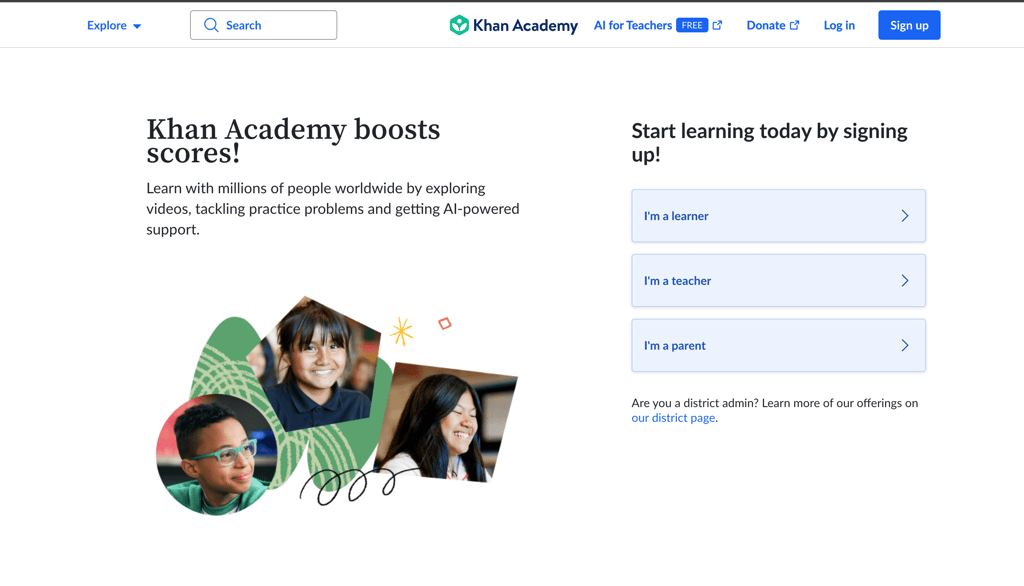Select the Khan Academy leaf logo

(459, 24)
